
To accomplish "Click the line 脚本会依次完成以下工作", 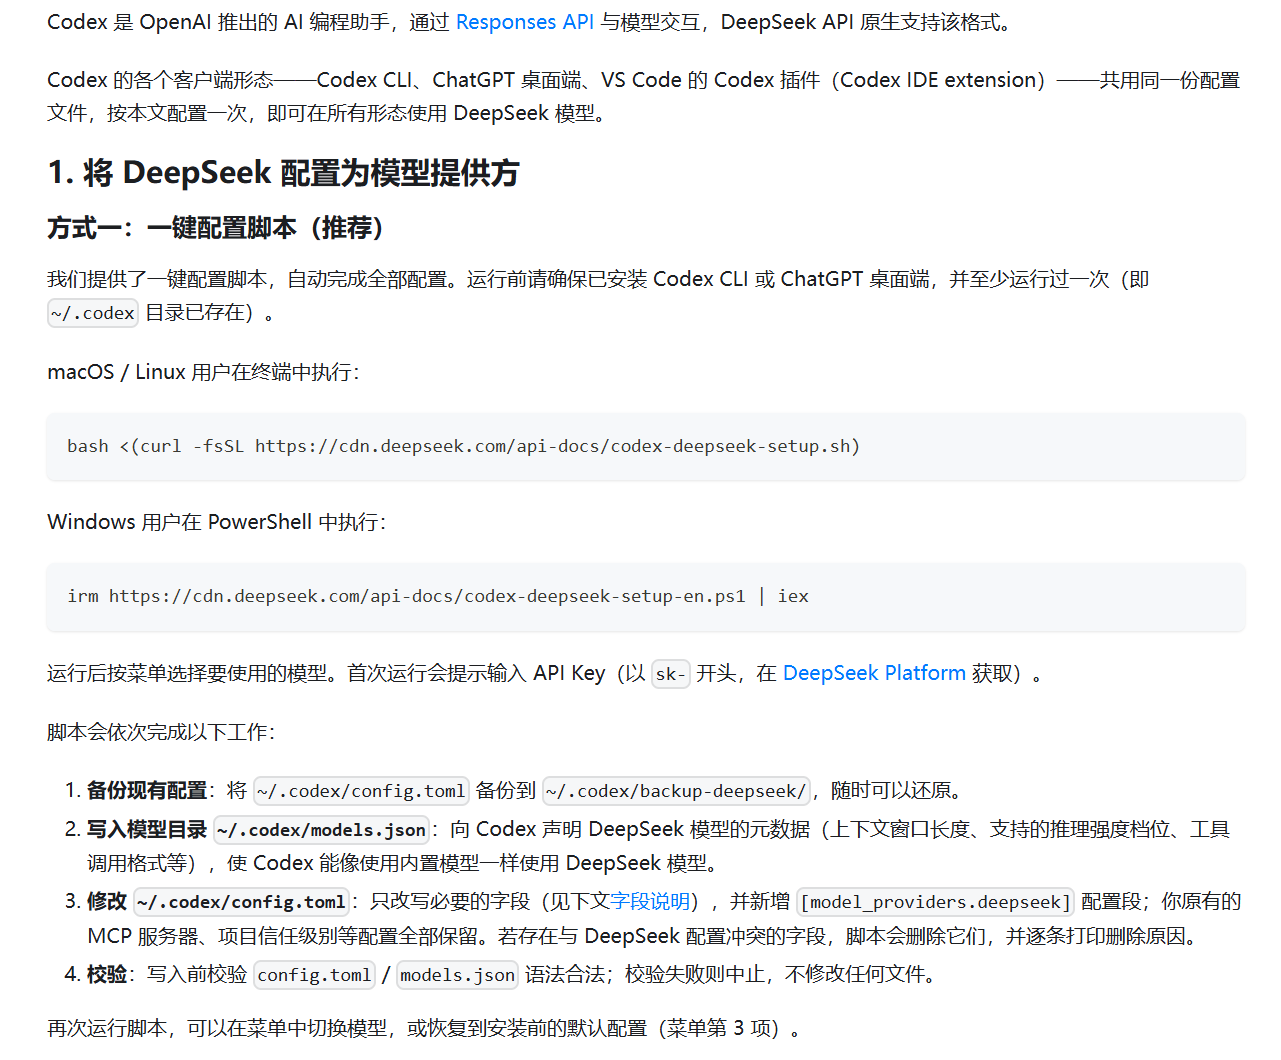I will point(161,732).
